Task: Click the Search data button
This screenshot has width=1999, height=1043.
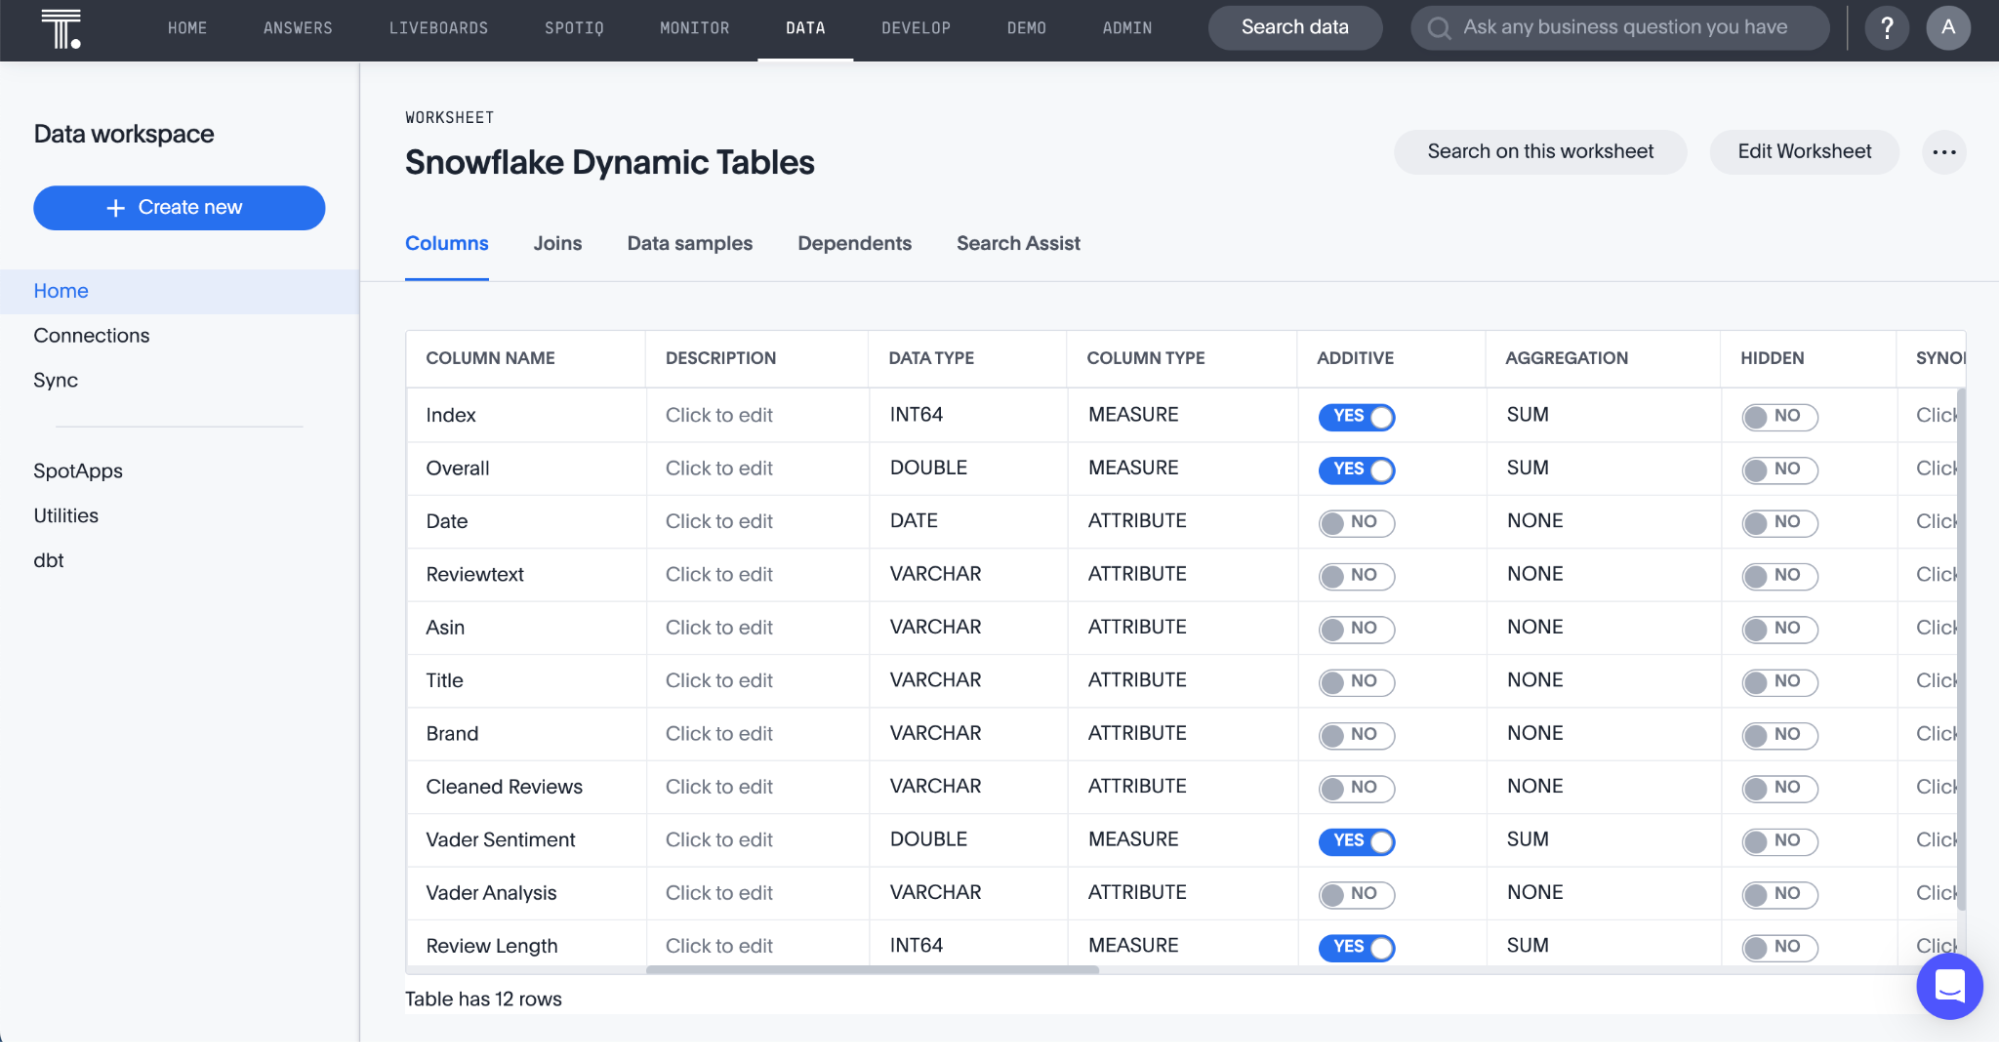Action: pyautogui.click(x=1294, y=28)
